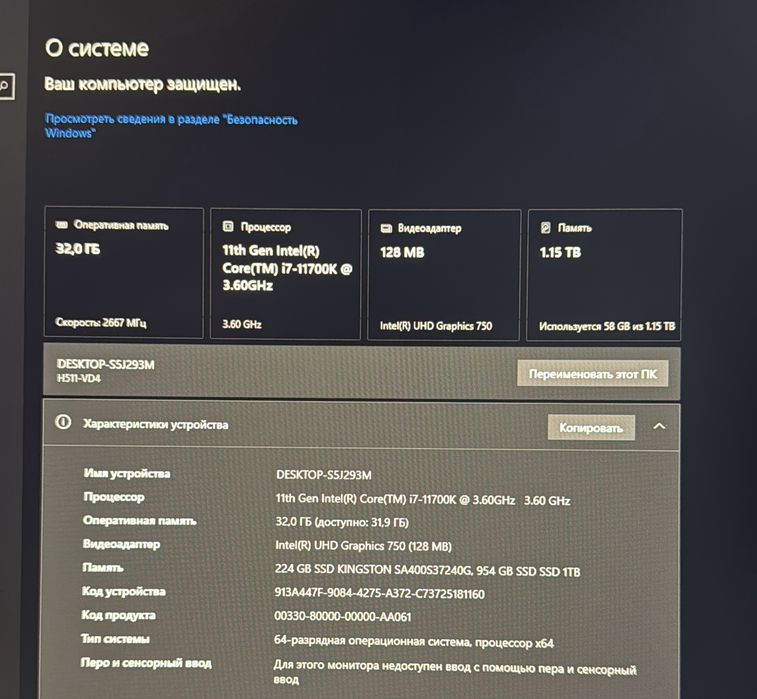Click the info icon beside Характеристики устройства

point(63,422)
